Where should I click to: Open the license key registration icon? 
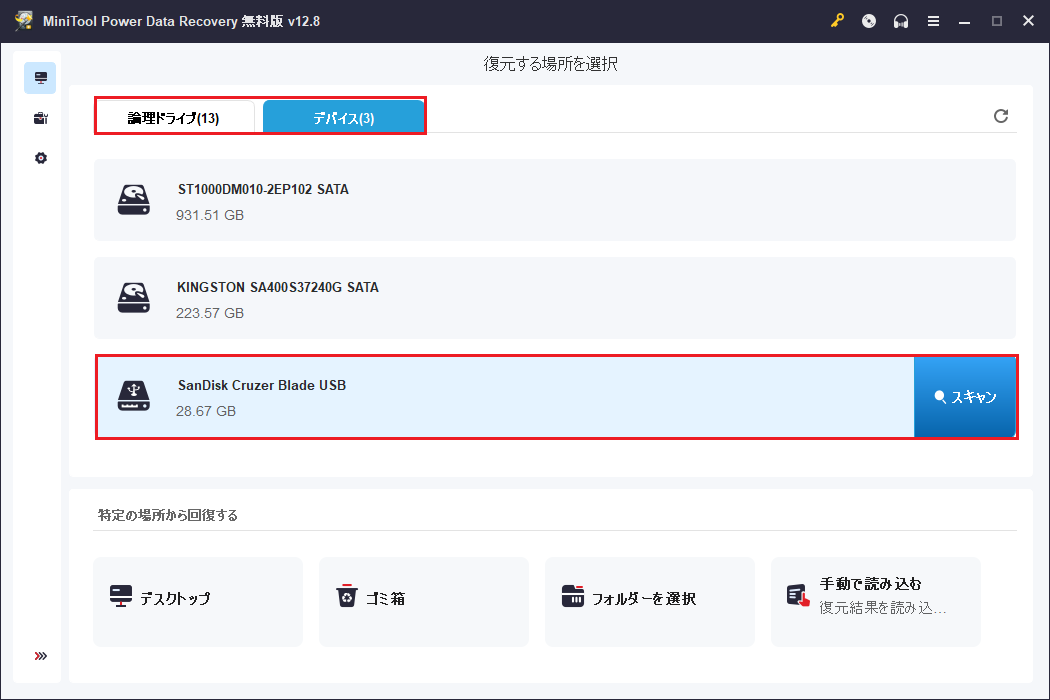[x=838, y=20]
